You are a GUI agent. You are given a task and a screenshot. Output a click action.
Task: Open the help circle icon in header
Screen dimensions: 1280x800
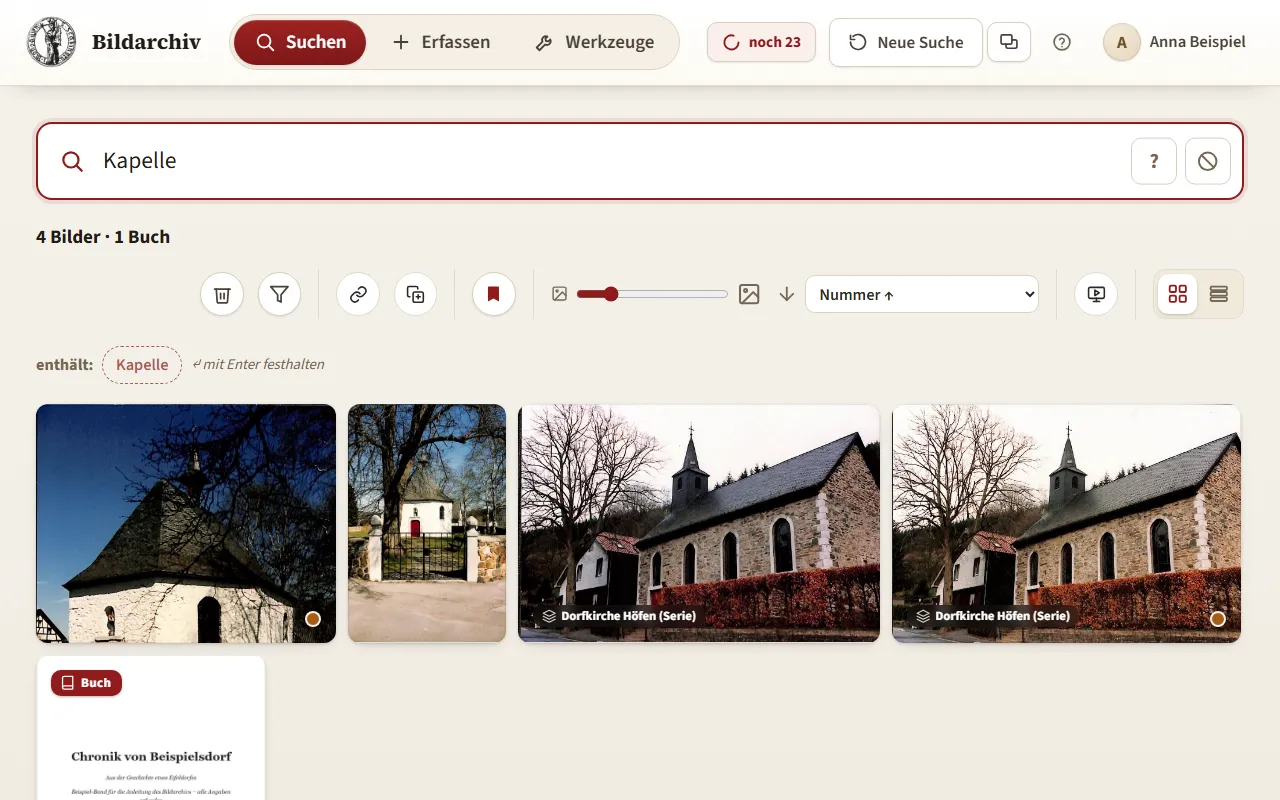pyautogui.click(x=1062, y=42)
